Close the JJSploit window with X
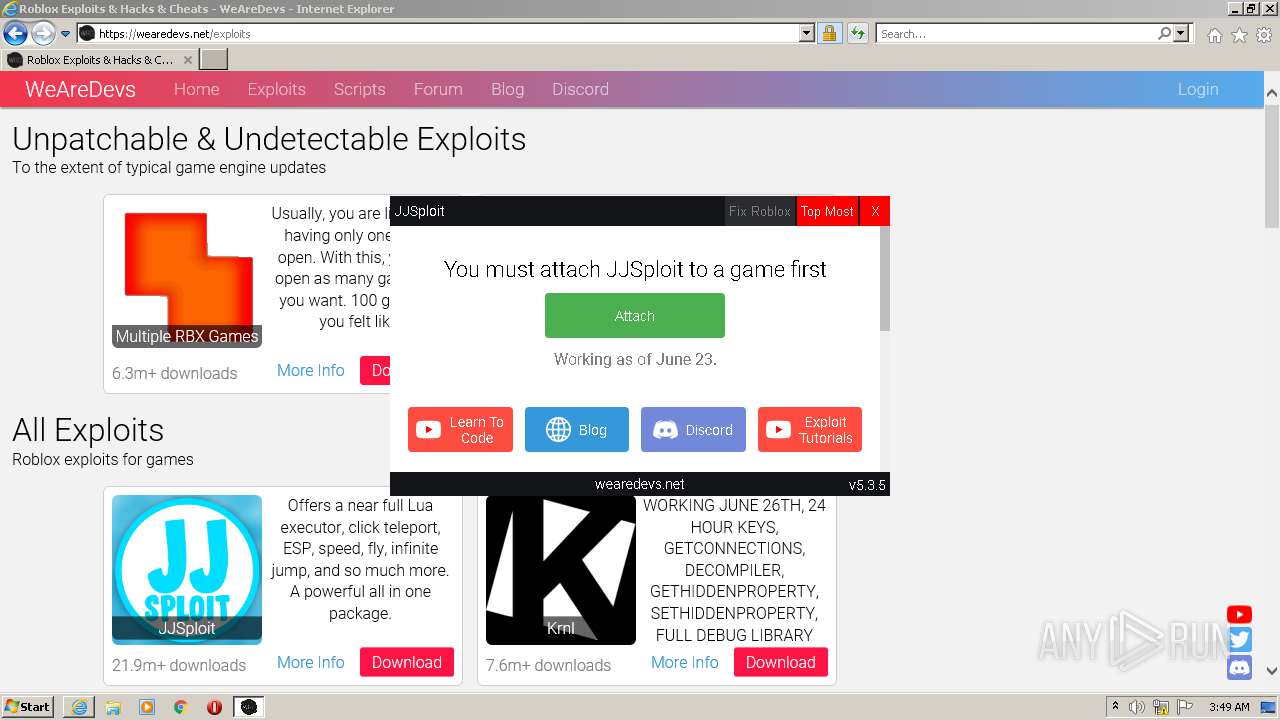The width and height of the screenshot is (1280, 720). click(x=875, y=211)
